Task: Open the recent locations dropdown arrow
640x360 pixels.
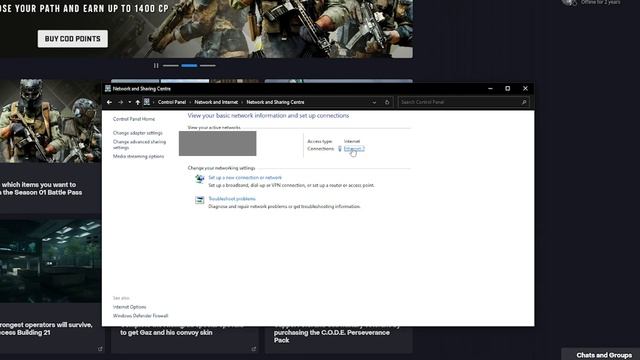Action: (x=129, y=102)
